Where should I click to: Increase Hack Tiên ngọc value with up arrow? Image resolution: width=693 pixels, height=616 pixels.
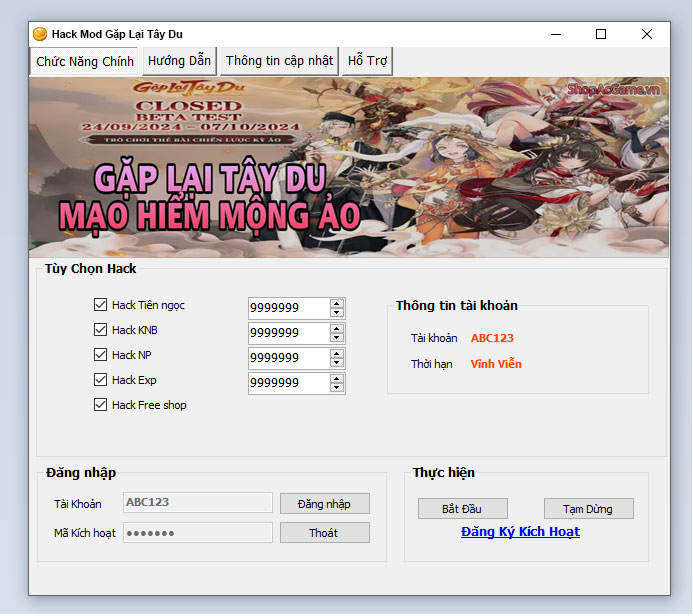point(337,304)
